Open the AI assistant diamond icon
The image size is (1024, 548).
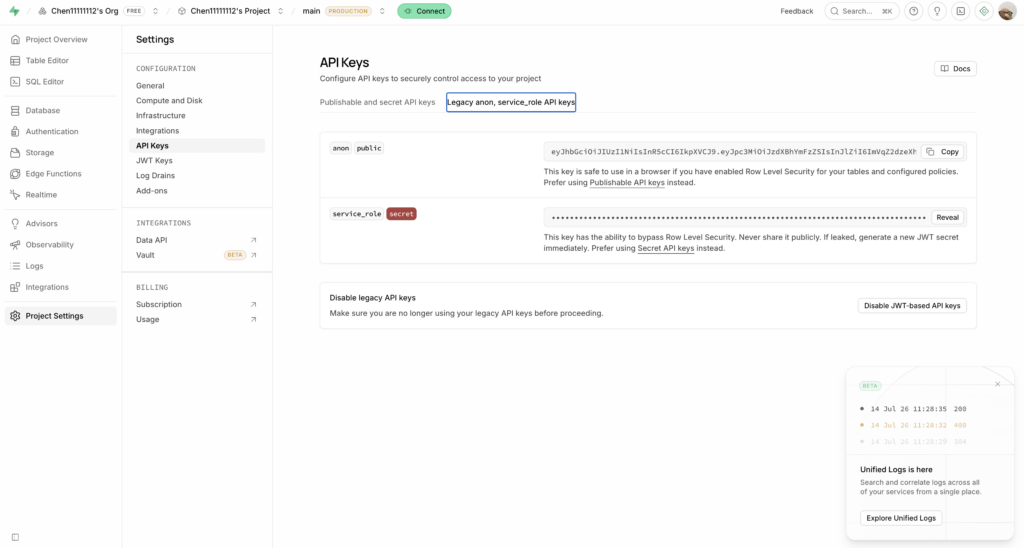coord(984,11)
